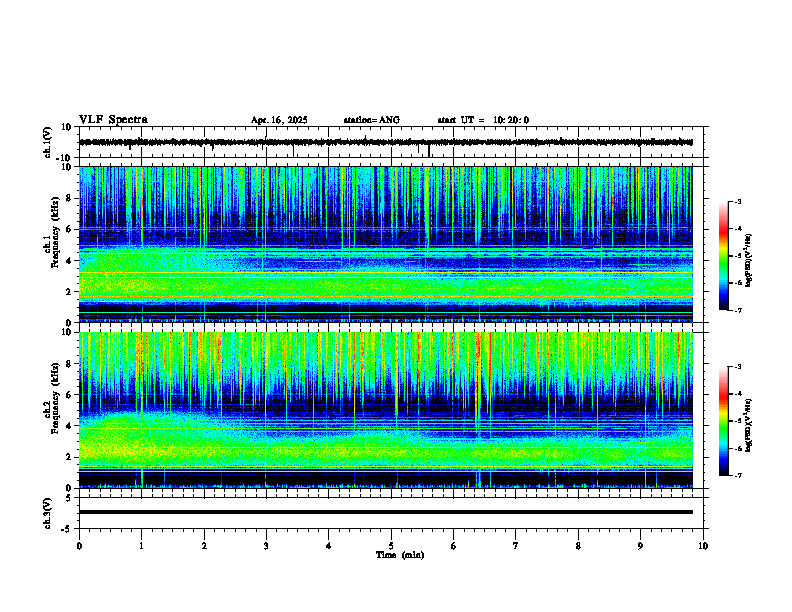This screenshot has height=612, width=792.
Task: Click inside the ch.1 spectrogram panel
Action: pyautogui.click(x=386, y=244)
